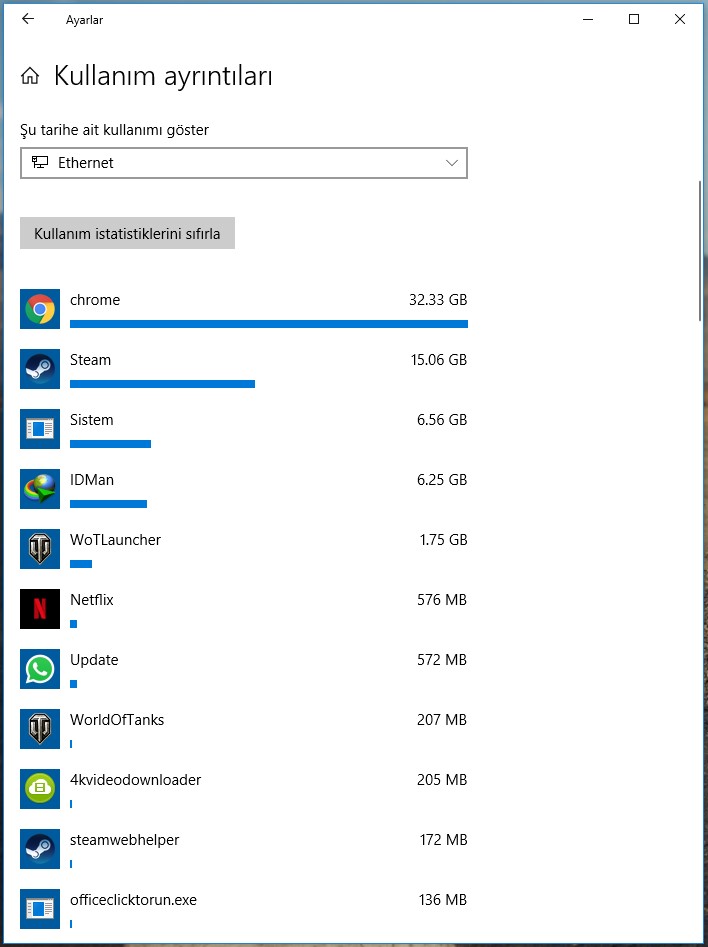Click the WoTLauncher tank icon

pos(40,550)
